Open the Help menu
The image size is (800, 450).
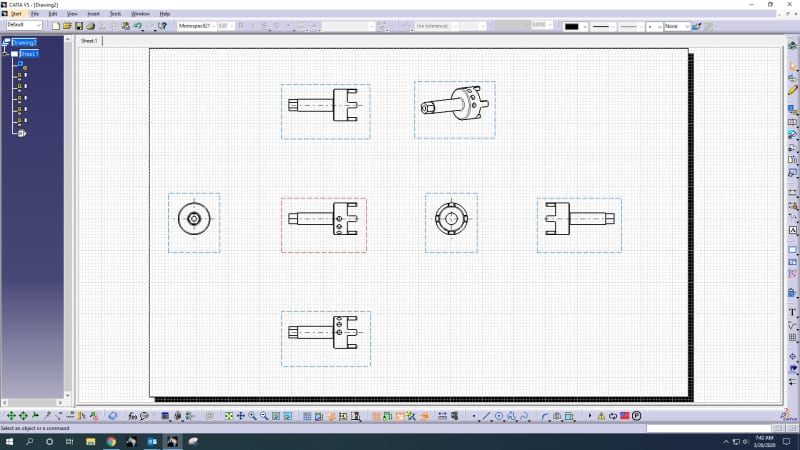(x=164, y=14)
